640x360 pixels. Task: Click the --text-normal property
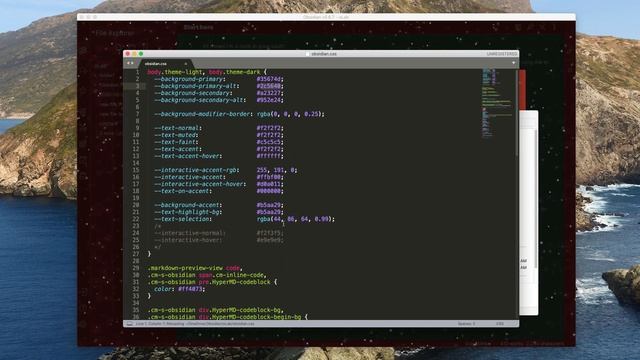(176, 128)
